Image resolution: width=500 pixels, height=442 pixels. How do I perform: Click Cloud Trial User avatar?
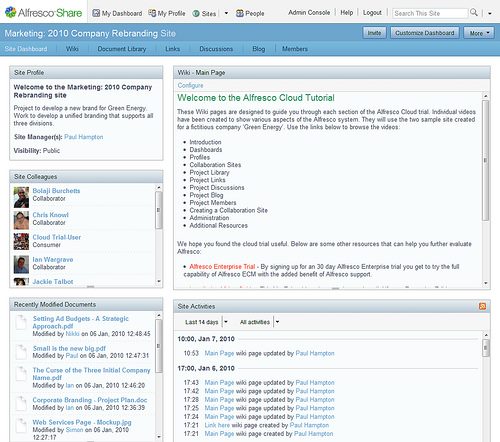21,241
